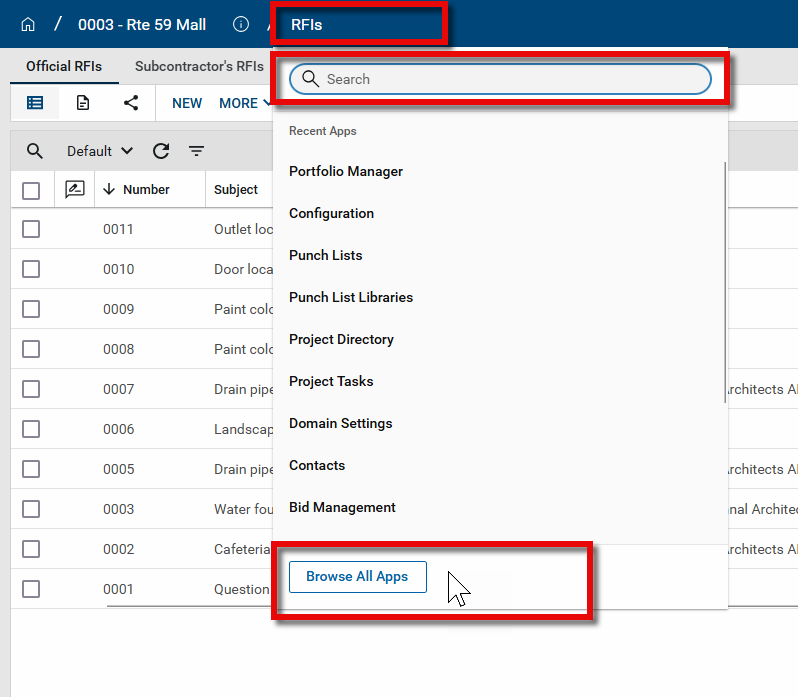
Task: Click the edit status column icon
Action: (74, 190)
